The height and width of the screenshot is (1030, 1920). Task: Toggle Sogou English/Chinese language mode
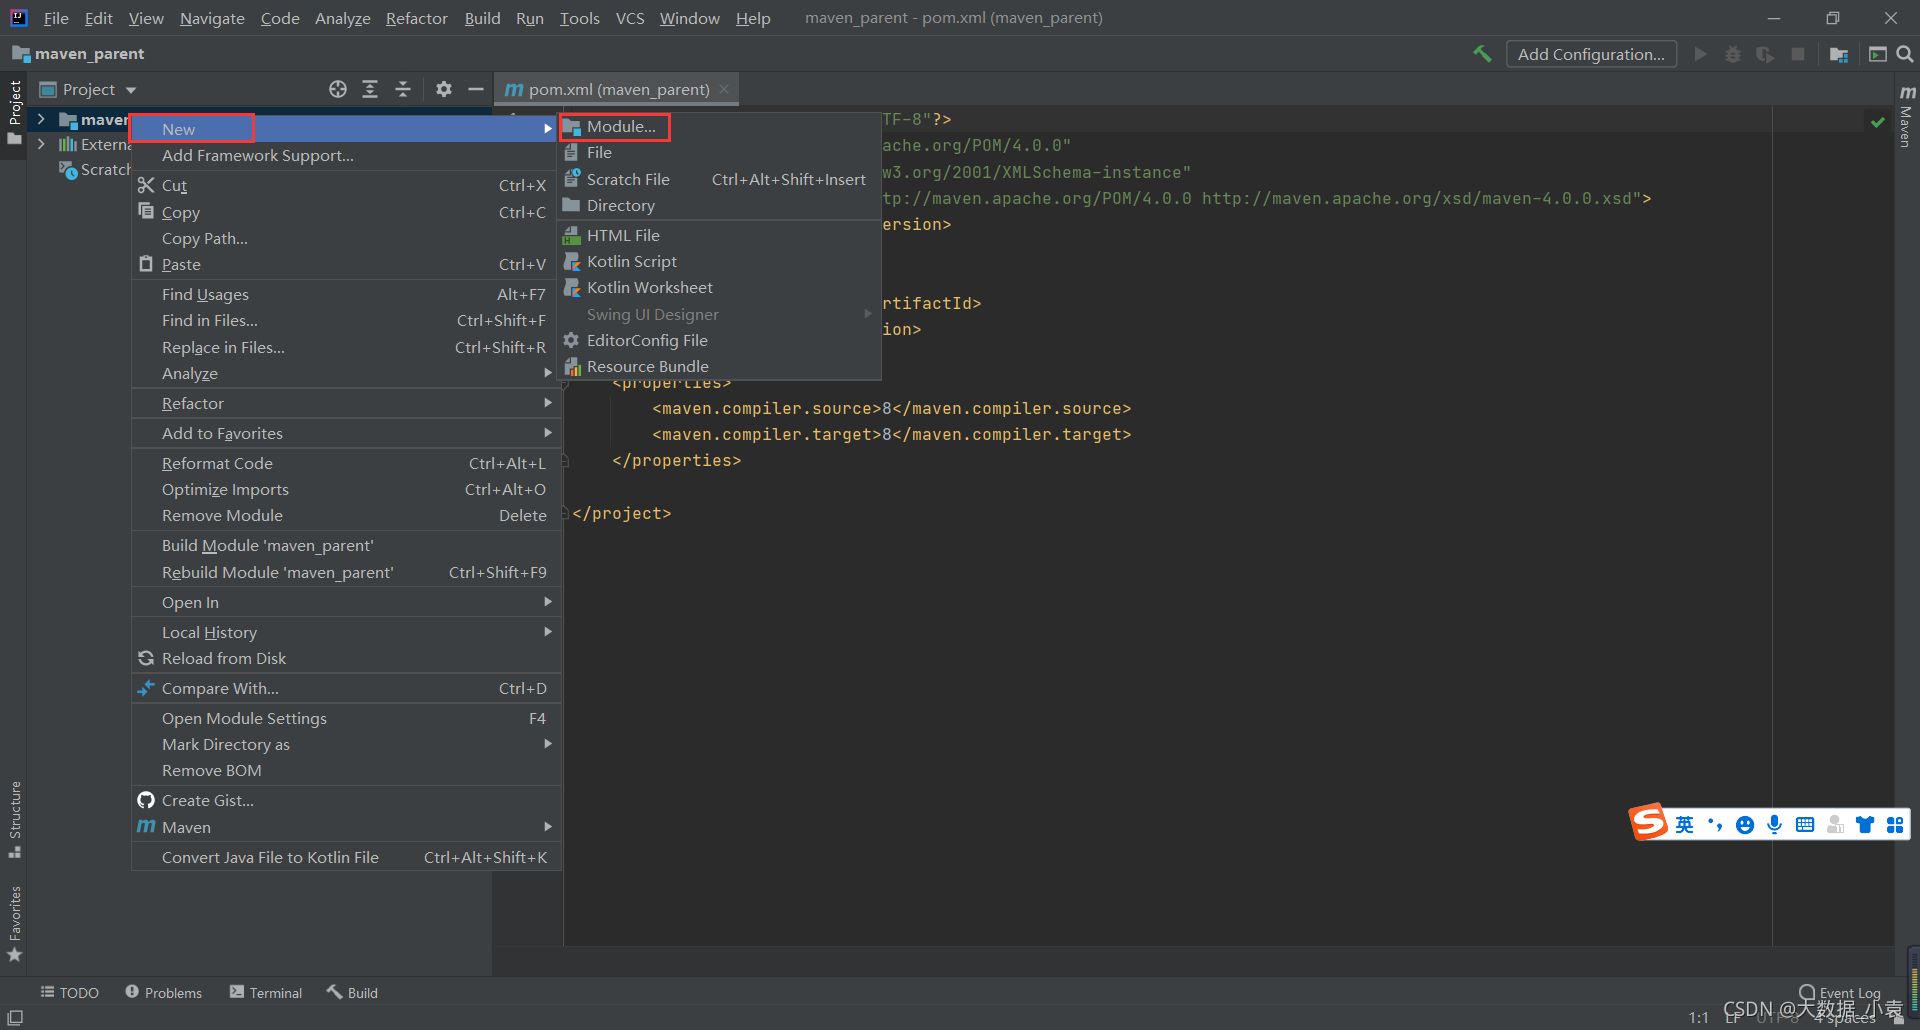pos(1685,824)
